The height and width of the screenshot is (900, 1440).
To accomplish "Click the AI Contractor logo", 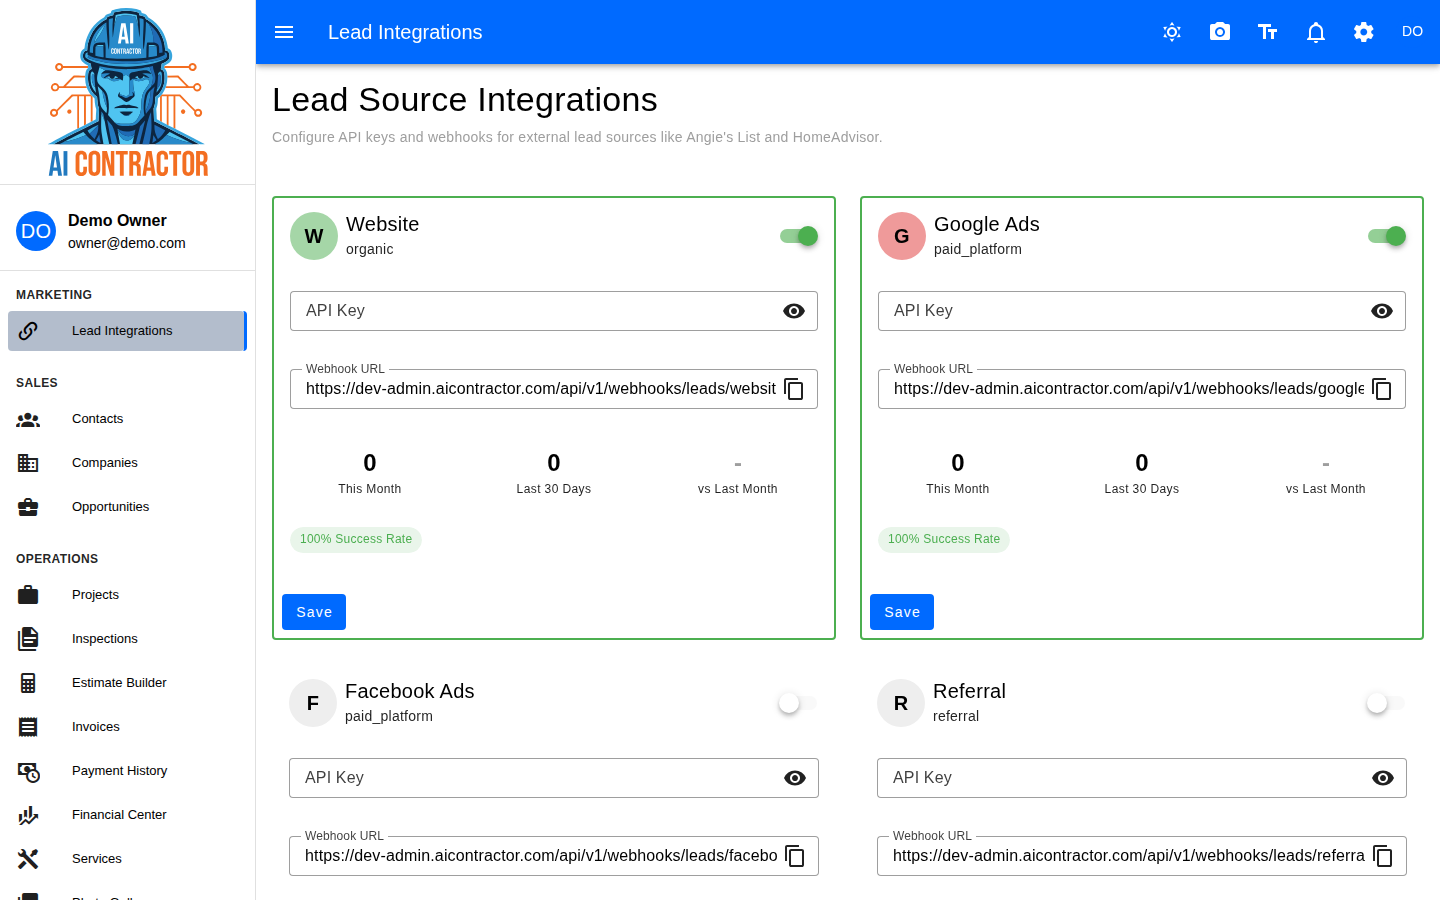I will coord(128,92).
